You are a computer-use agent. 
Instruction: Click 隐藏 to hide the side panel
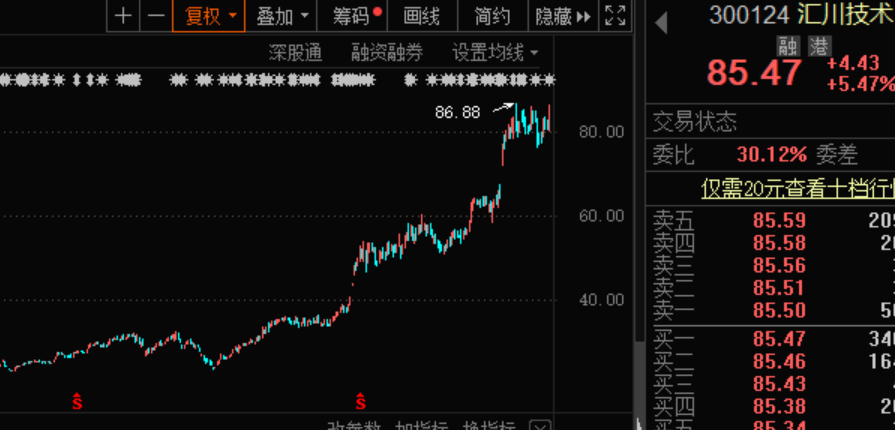pyautogui.click(x=563, y=16)
